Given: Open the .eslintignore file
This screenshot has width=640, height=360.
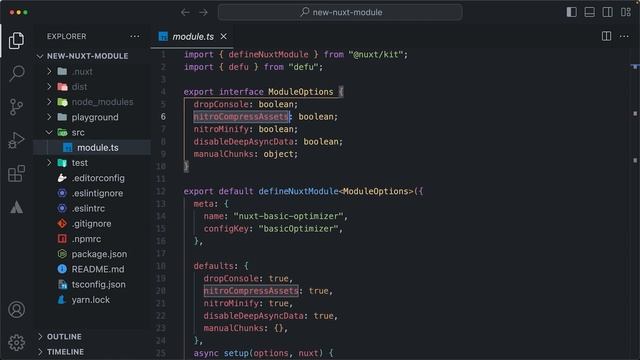Looking at the screenshot, I should [x=92, y=193].
